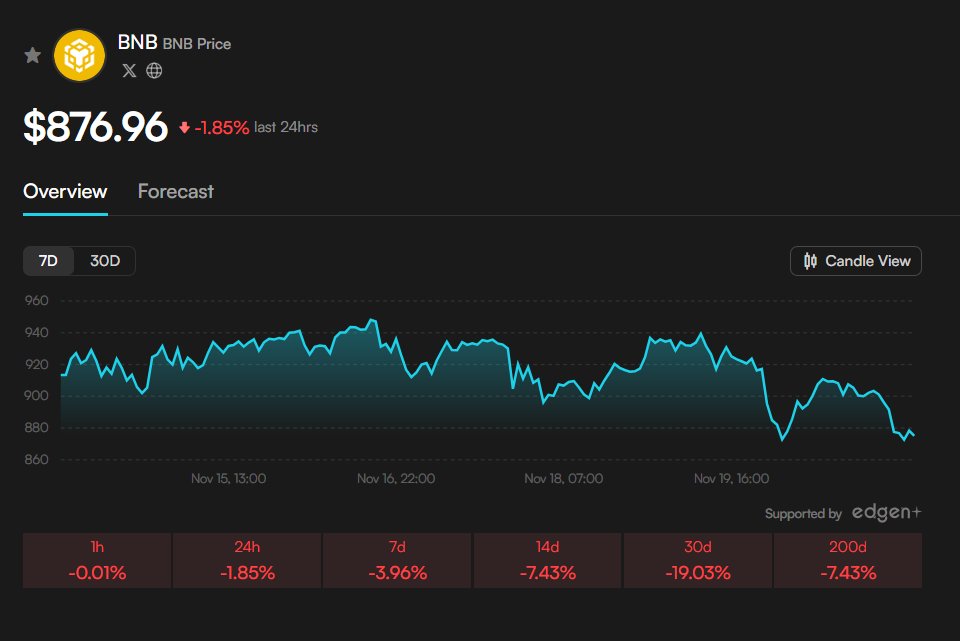
Task: Click the BNB hexagon coin logo
Action: (77, 55)
